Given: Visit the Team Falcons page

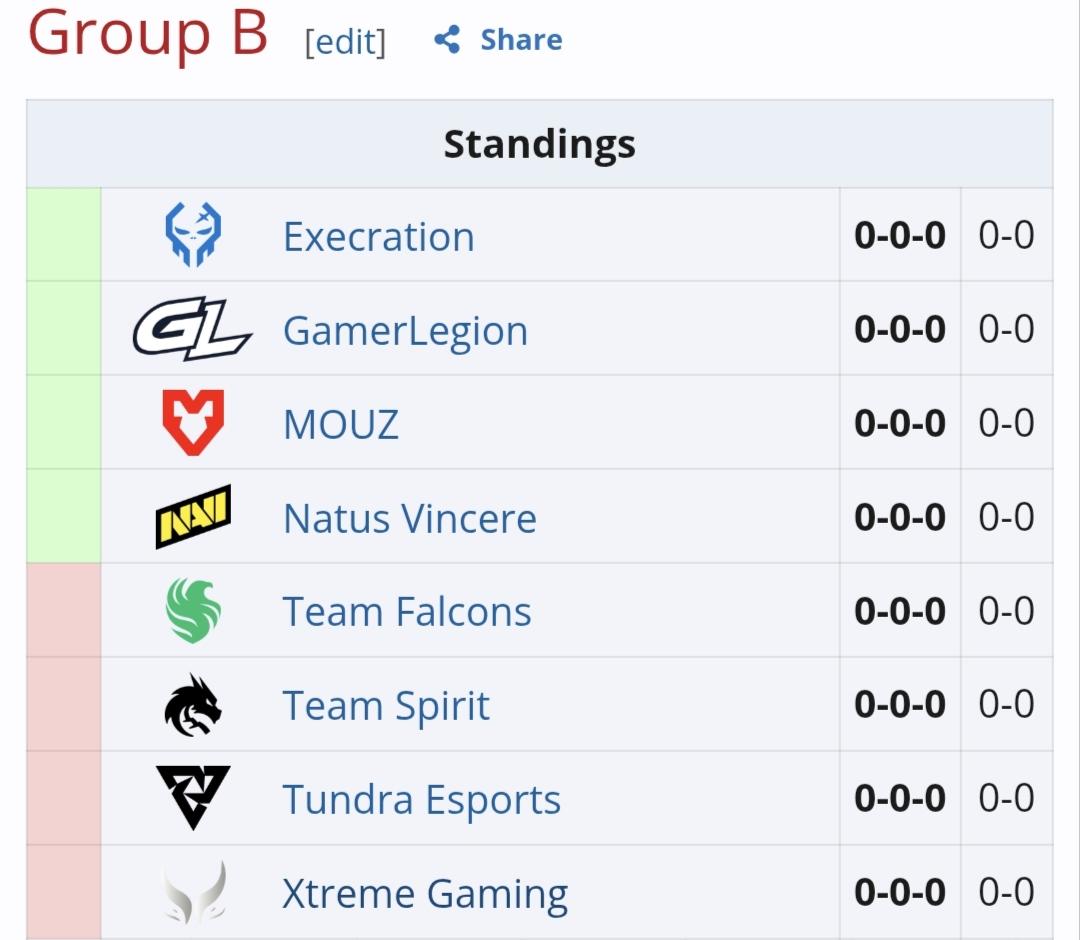Looking at the screenshot, I should coord(407,612).
